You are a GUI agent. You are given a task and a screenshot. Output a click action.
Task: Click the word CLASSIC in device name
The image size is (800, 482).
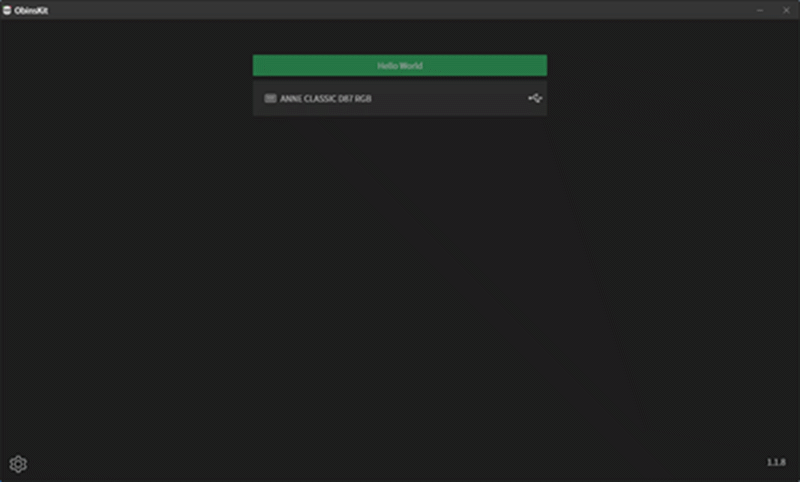(320, 98)
